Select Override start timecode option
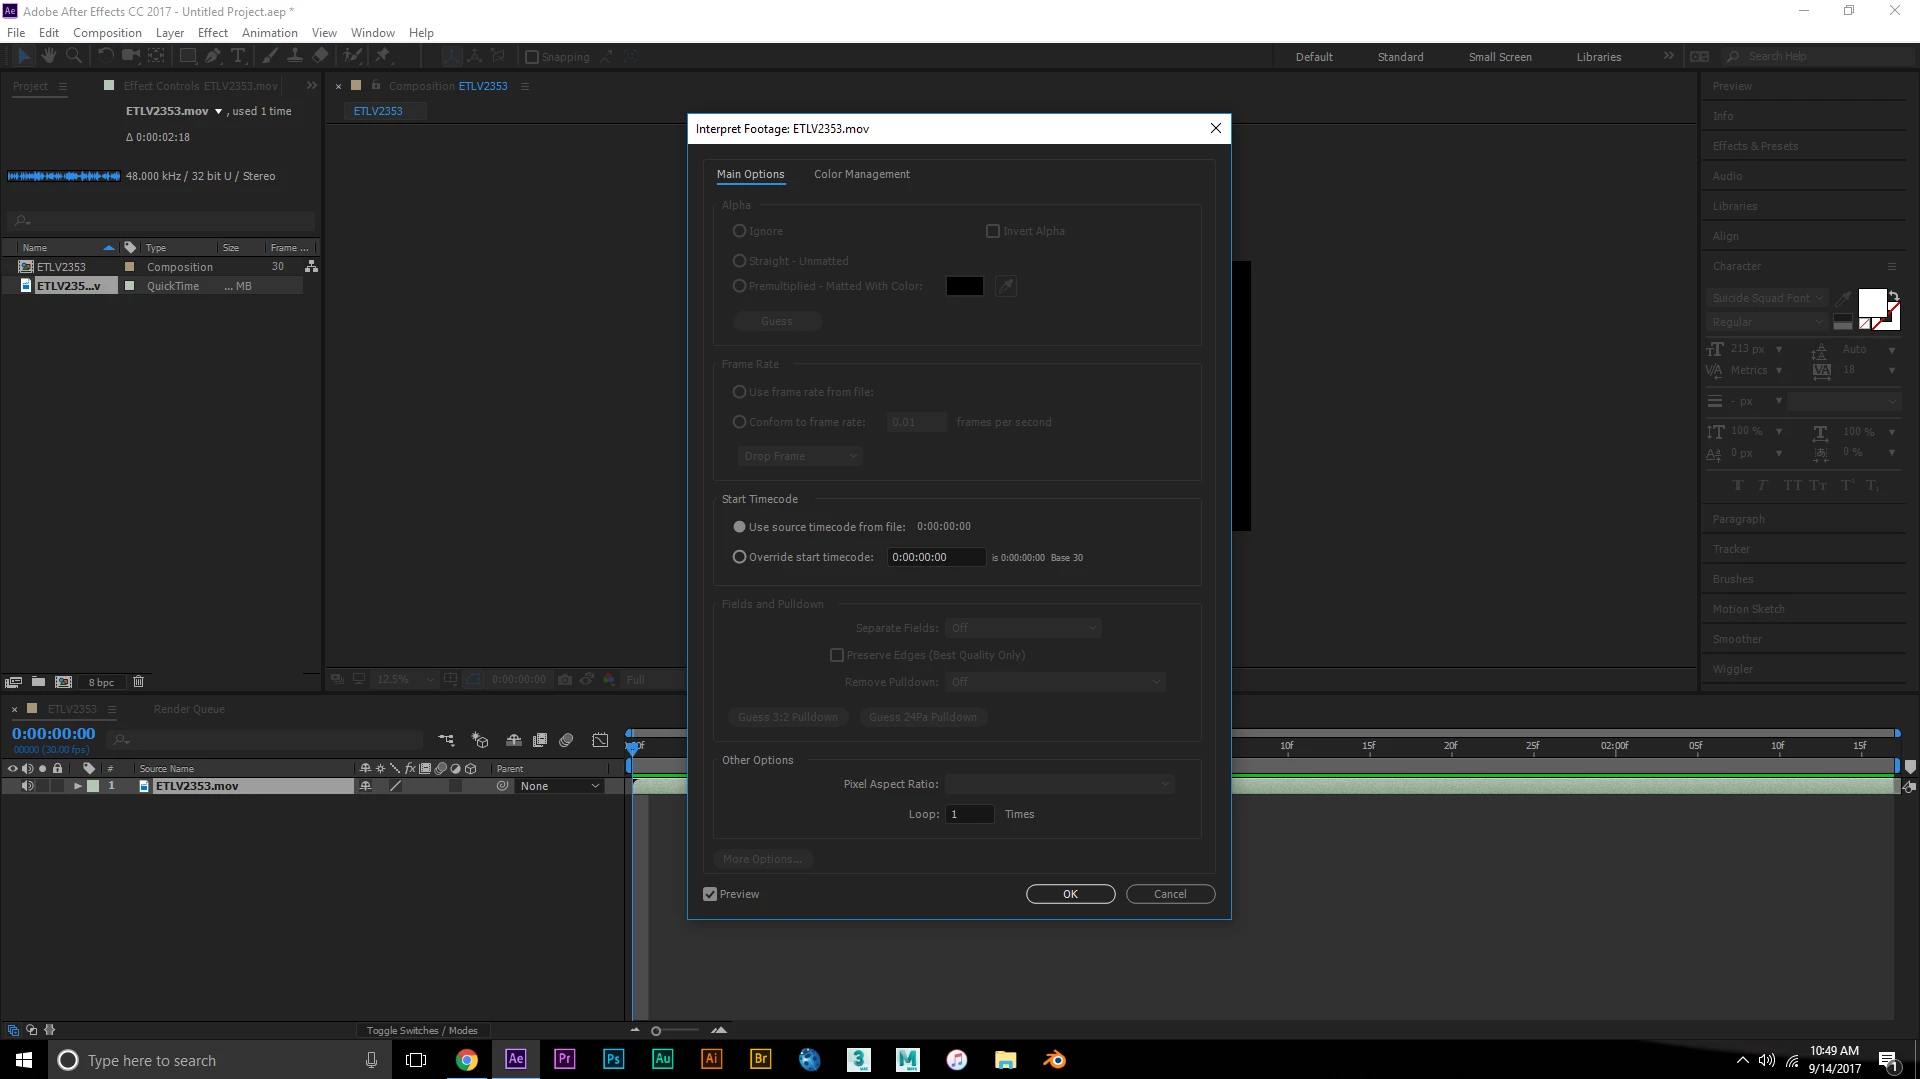Screen dimensions: 1920x1079 click(740, 557)
